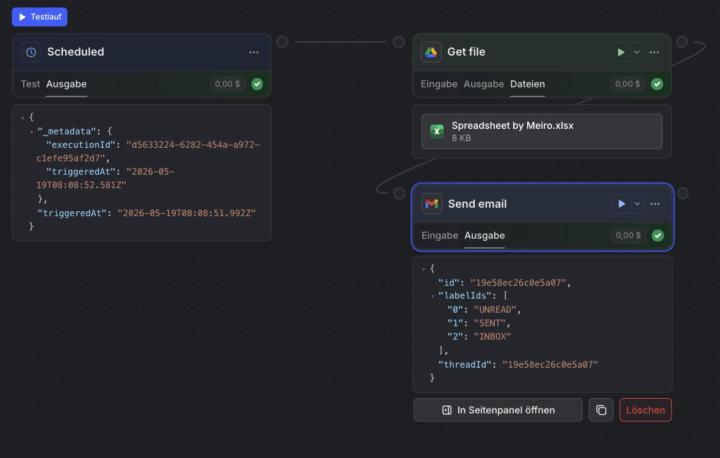Viewport: 720px width, 458px height.
Task: Click the green success checkmark on Scheduled node
Action: tap(257, 84)
